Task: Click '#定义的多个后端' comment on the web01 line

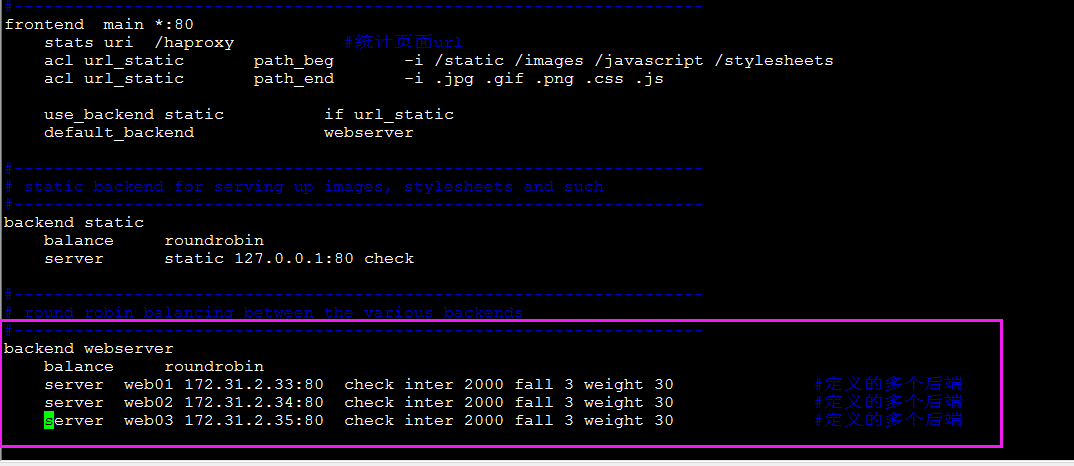Action: pyautogui.click(x=888, y=384)
